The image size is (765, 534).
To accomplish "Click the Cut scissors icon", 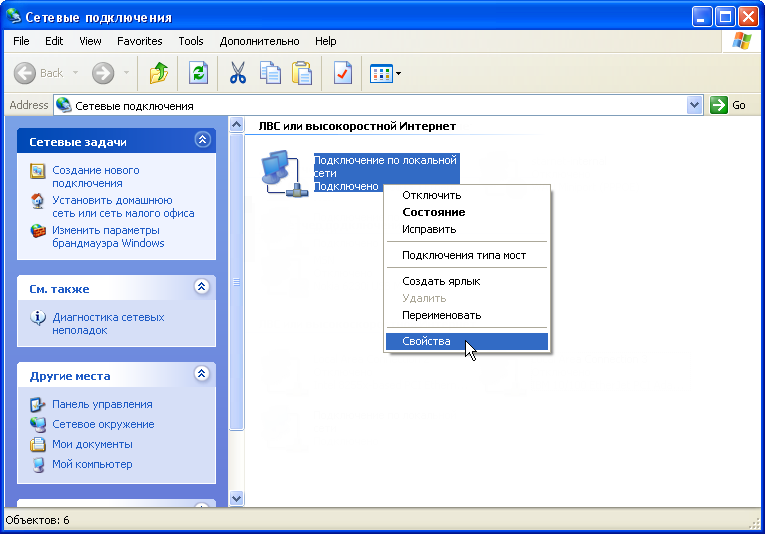I will click(x=238, y=73).
